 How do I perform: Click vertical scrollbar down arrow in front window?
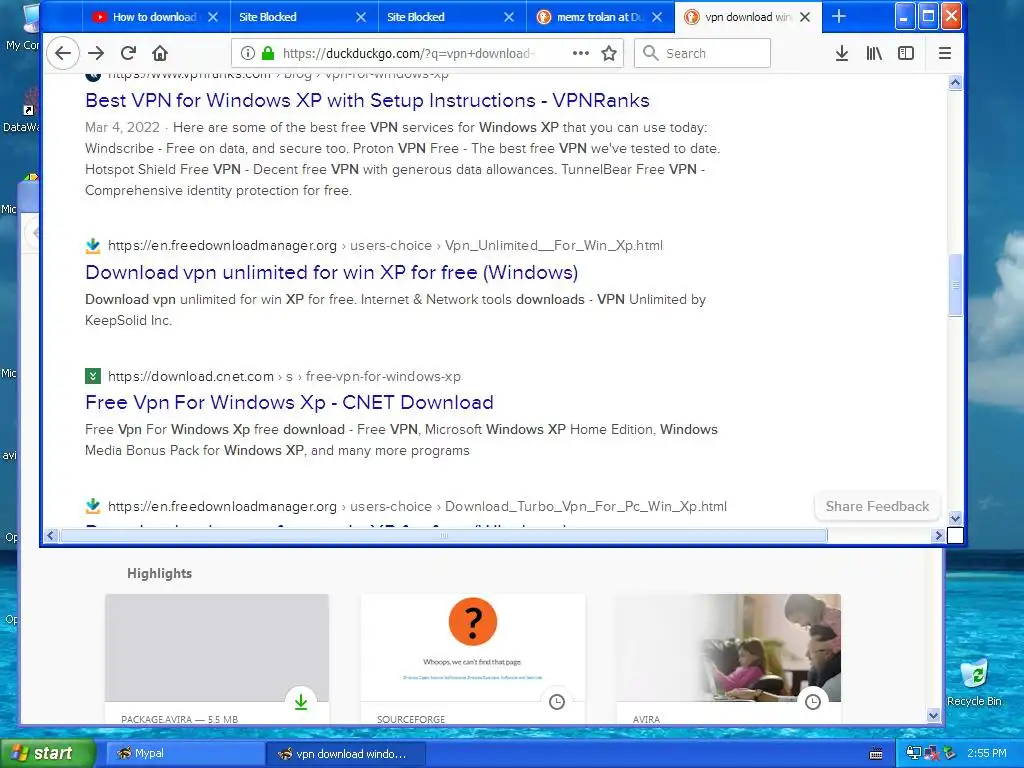coord(955,519)
